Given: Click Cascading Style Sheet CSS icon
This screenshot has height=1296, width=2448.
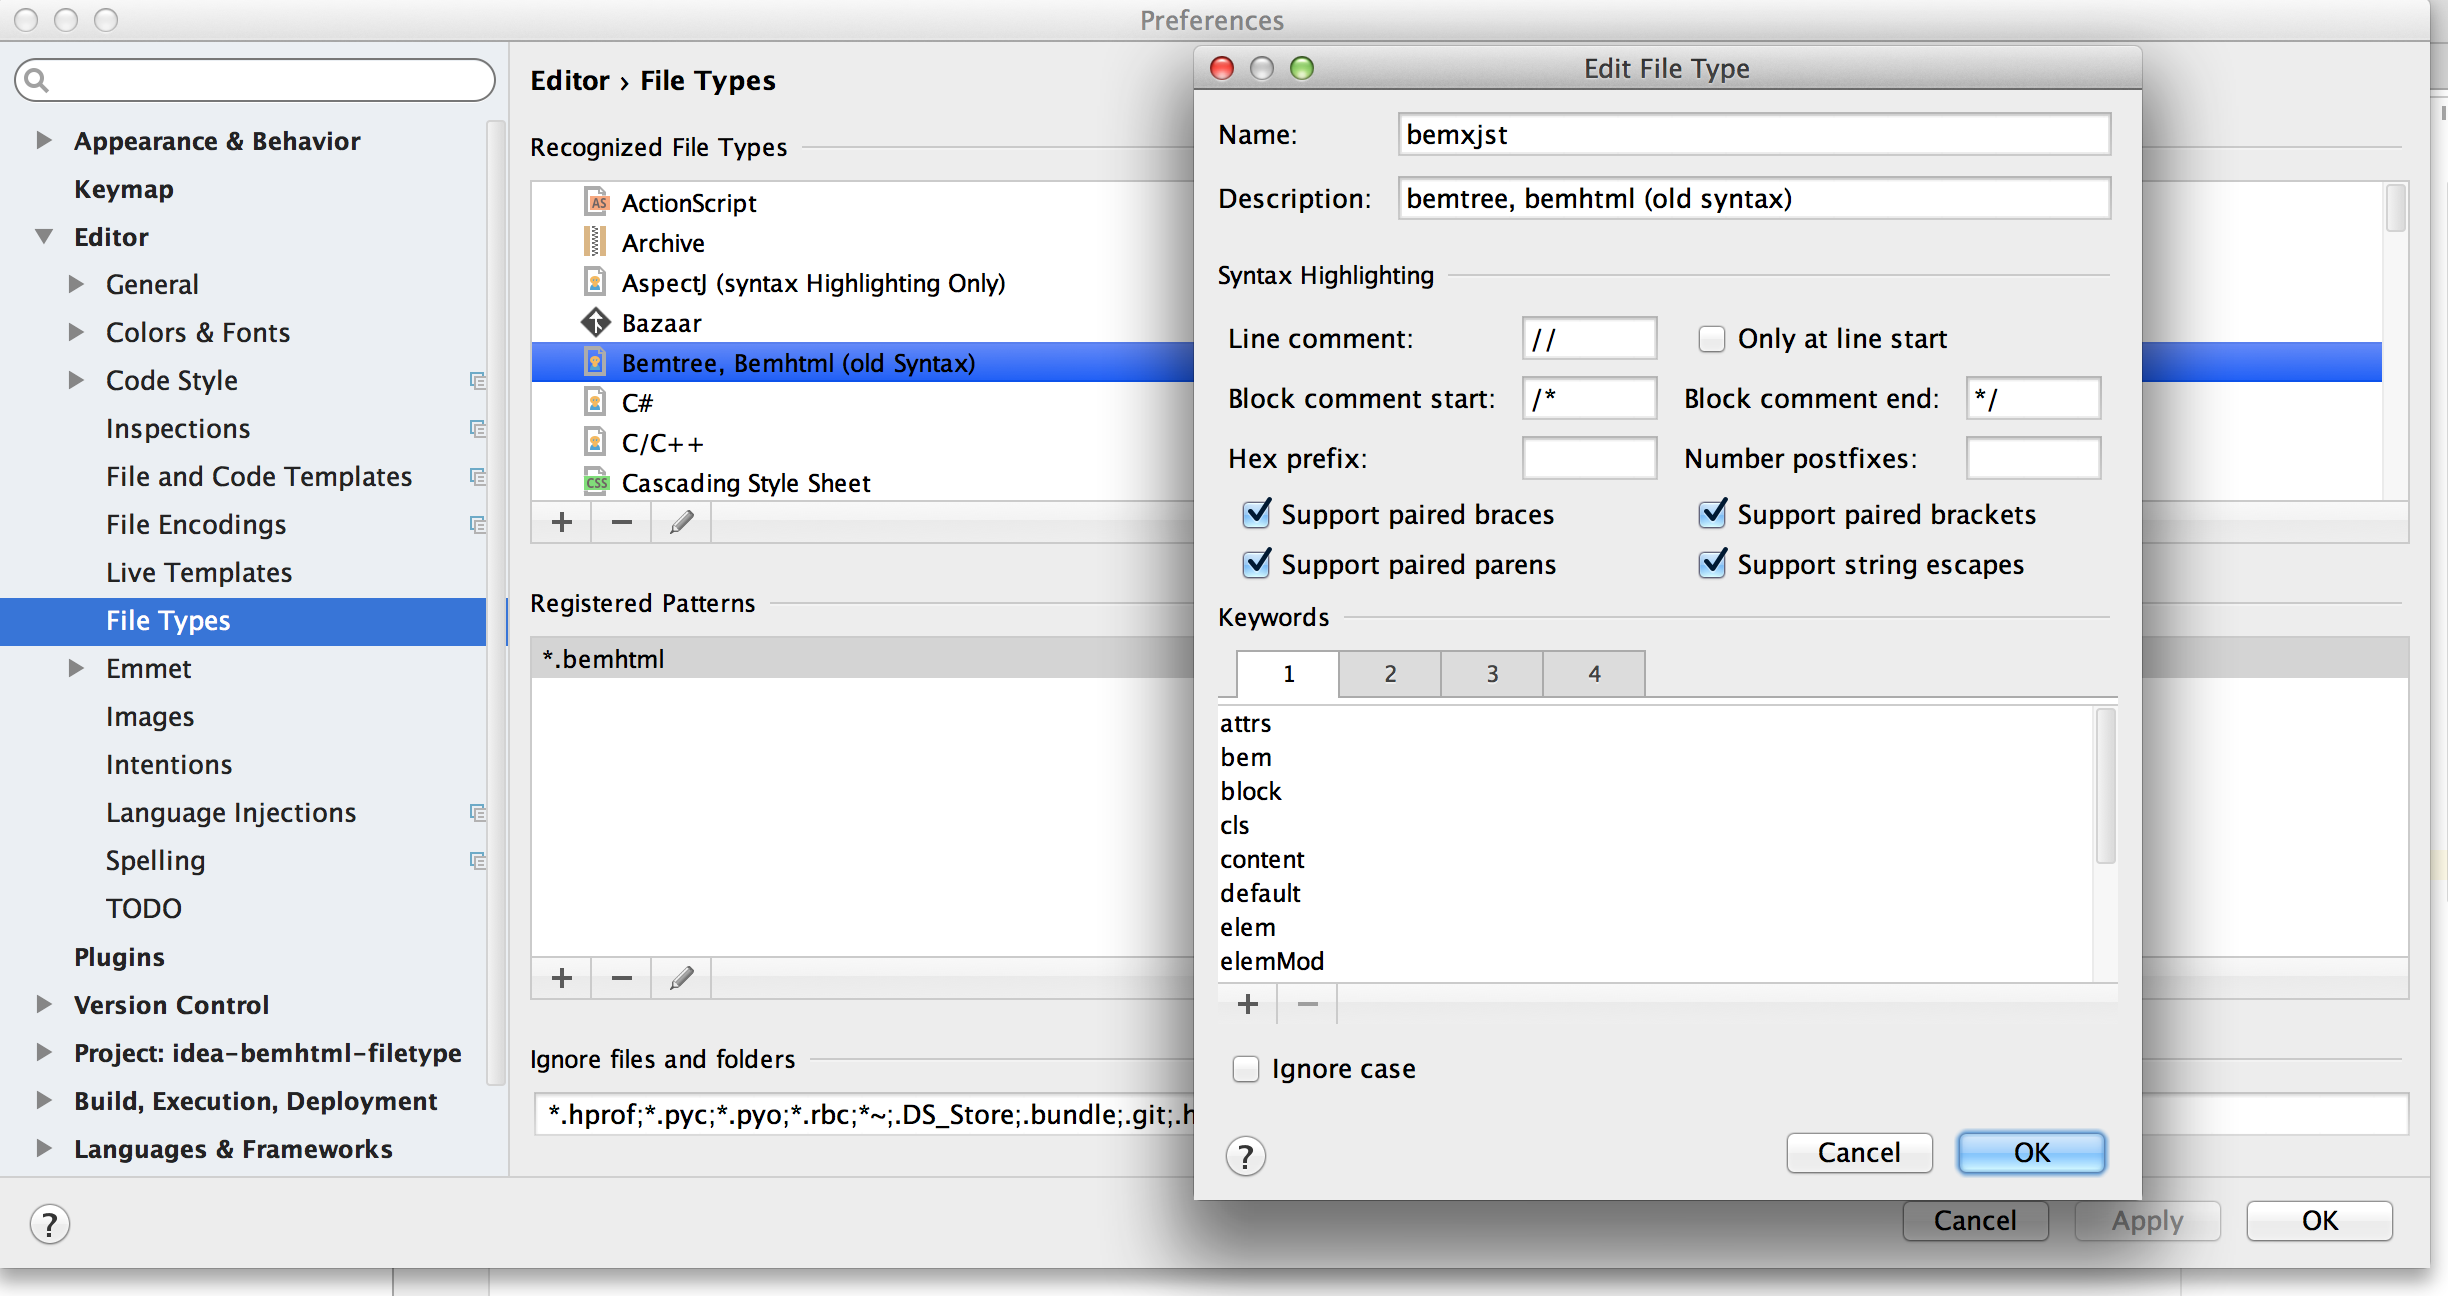Looking at the screenshot, I should click(595, 483).
